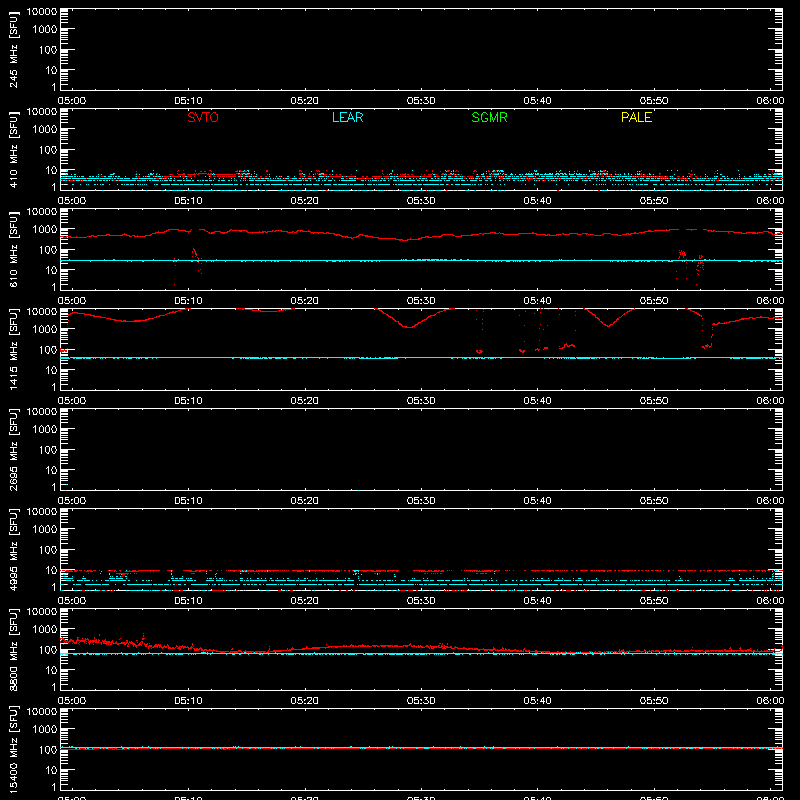
Task: Click 05:10 time label under 2695 MHz panel
Action: [x=188, y=501]
